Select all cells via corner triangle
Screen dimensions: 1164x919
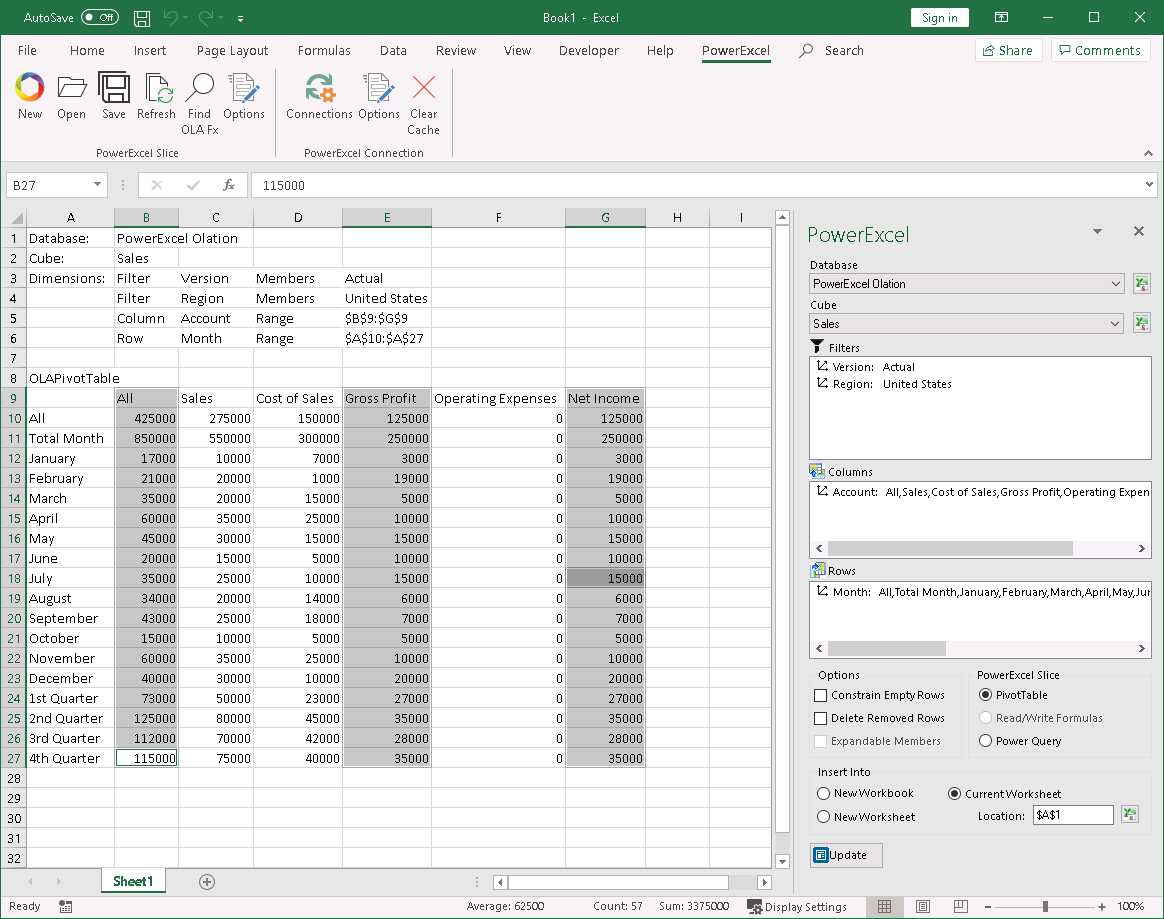(x=16, y=218)
